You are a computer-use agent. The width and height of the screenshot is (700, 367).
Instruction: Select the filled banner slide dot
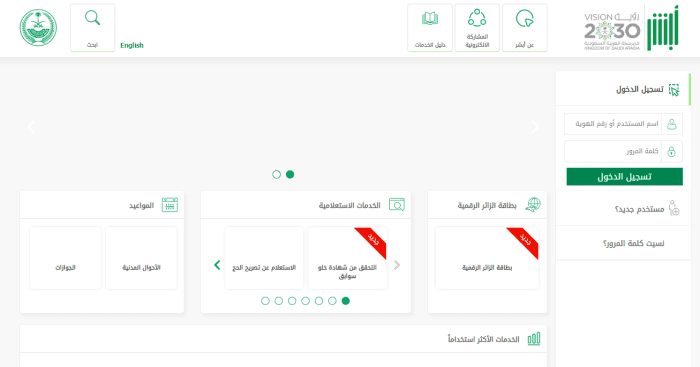pyautogui.click(x=290, y=175)
